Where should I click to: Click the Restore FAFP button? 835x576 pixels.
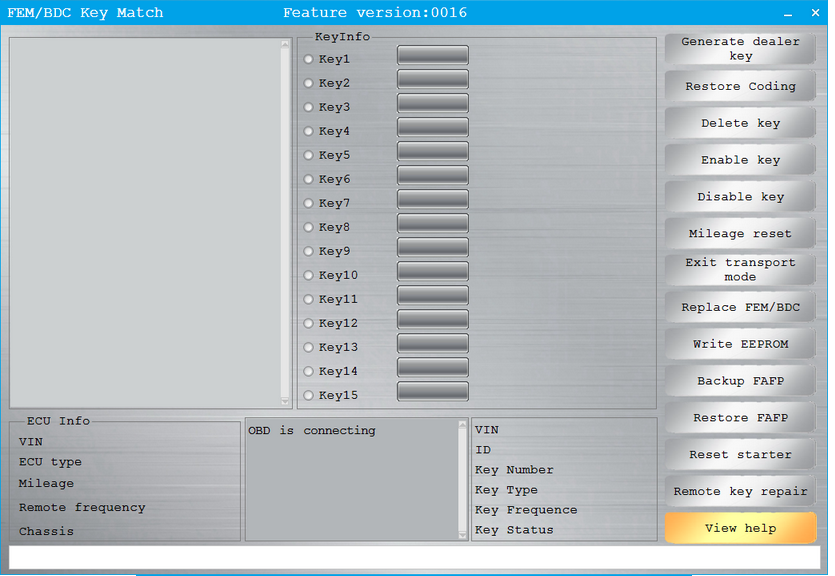pyautogui.click(x=740, y=417)
